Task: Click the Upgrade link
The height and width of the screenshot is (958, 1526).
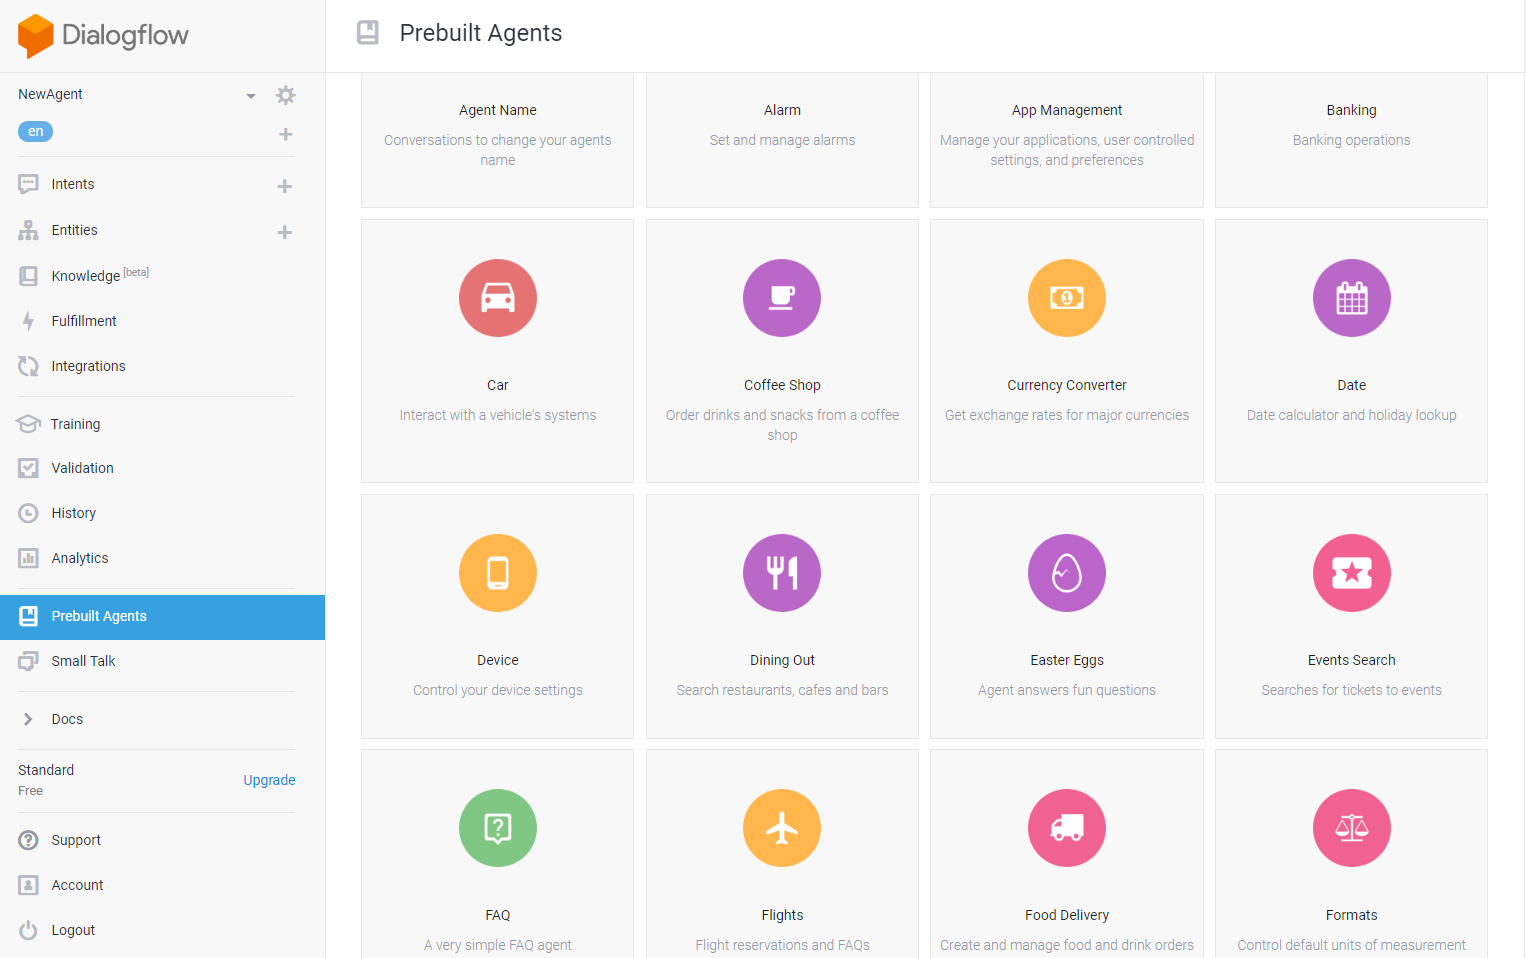Action: (x=269, y=780)
